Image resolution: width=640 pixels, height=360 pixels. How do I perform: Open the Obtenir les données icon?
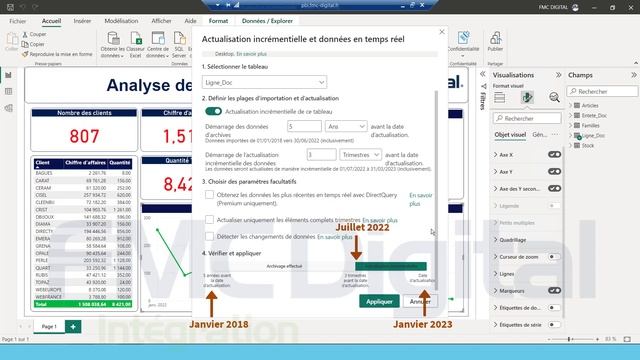(113, 38)
